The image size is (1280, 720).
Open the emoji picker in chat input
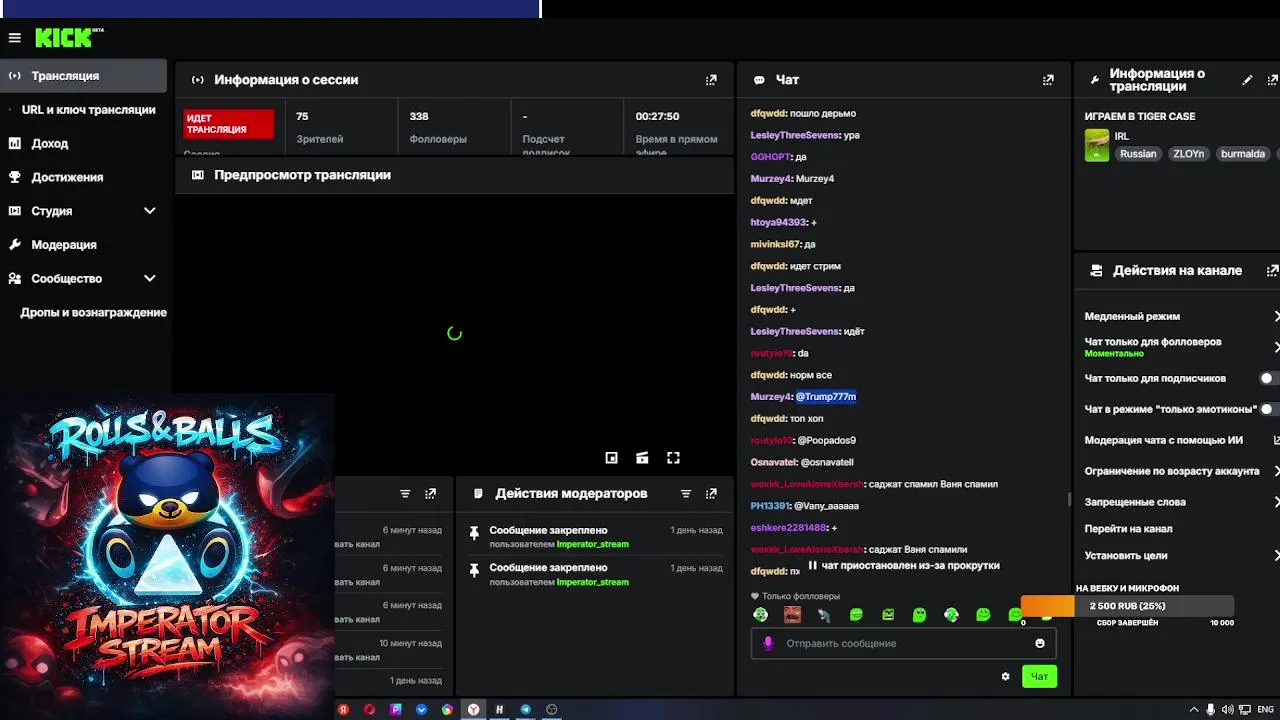point(1040,643)
